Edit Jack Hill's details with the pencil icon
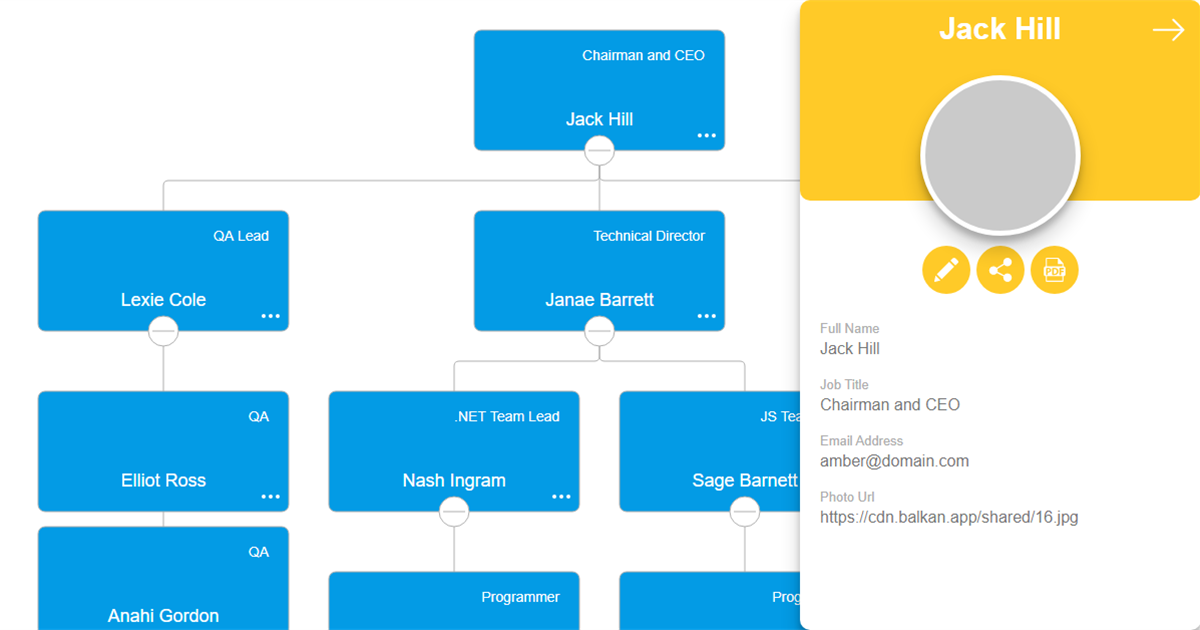 pyautogui.click(x=946, y=270)
